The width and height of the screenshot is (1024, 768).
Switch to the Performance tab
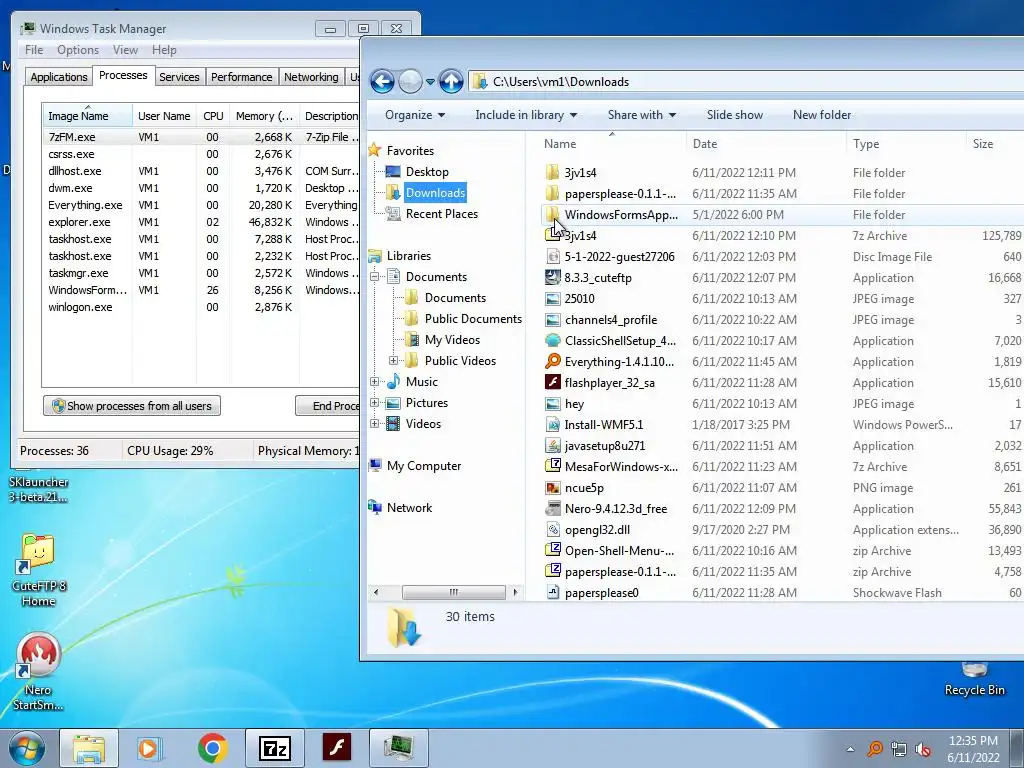241,77
